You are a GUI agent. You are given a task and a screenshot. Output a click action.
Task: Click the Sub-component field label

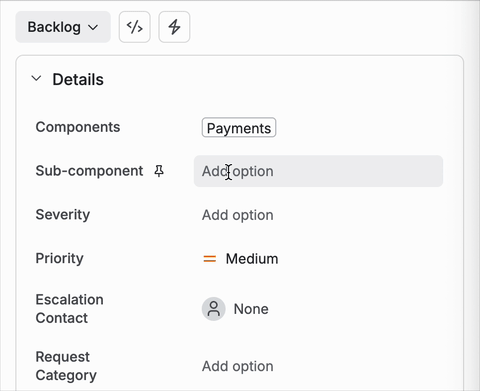click(89, 171)
